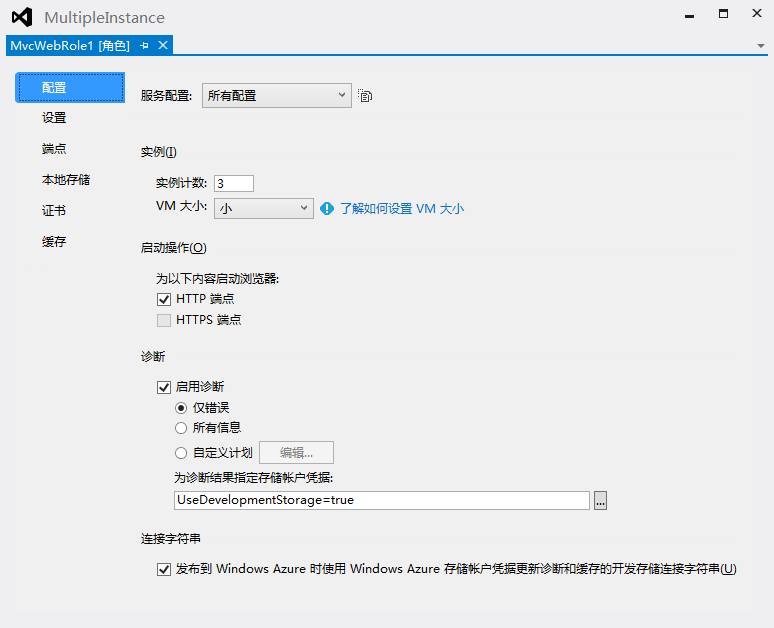Click the 诊断 section heading
Image resolution: width=774 pixels, height=628 pixels.
point(153,356)
